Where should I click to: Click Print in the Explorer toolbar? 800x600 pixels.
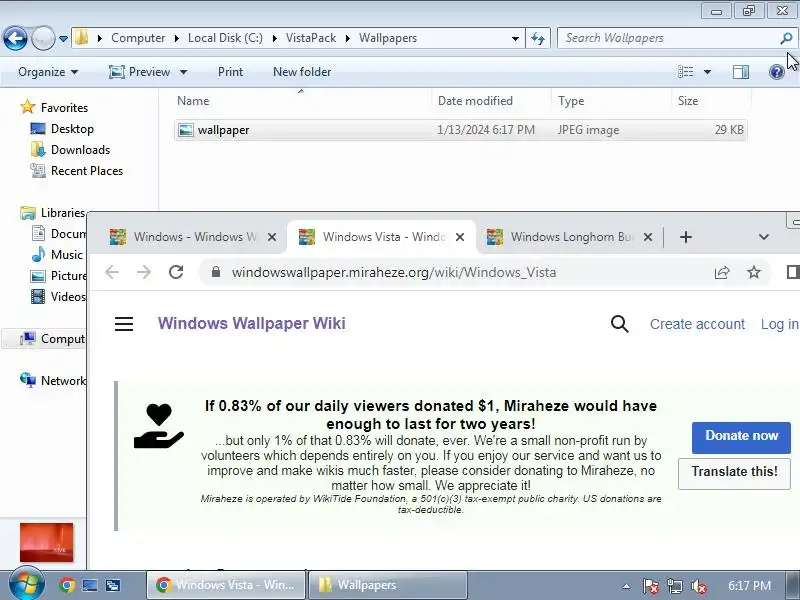point(231,72)
